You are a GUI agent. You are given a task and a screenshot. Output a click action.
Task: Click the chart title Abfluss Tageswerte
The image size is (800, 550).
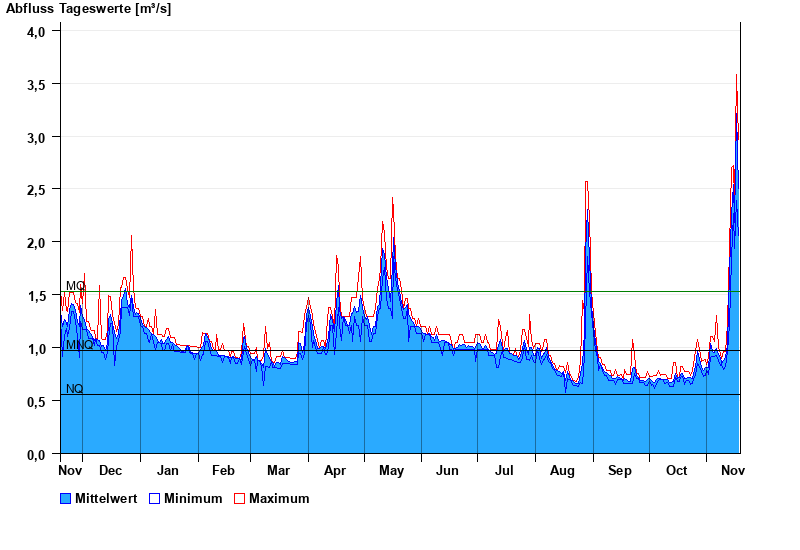pyautogui.click(x=88, y=9)
